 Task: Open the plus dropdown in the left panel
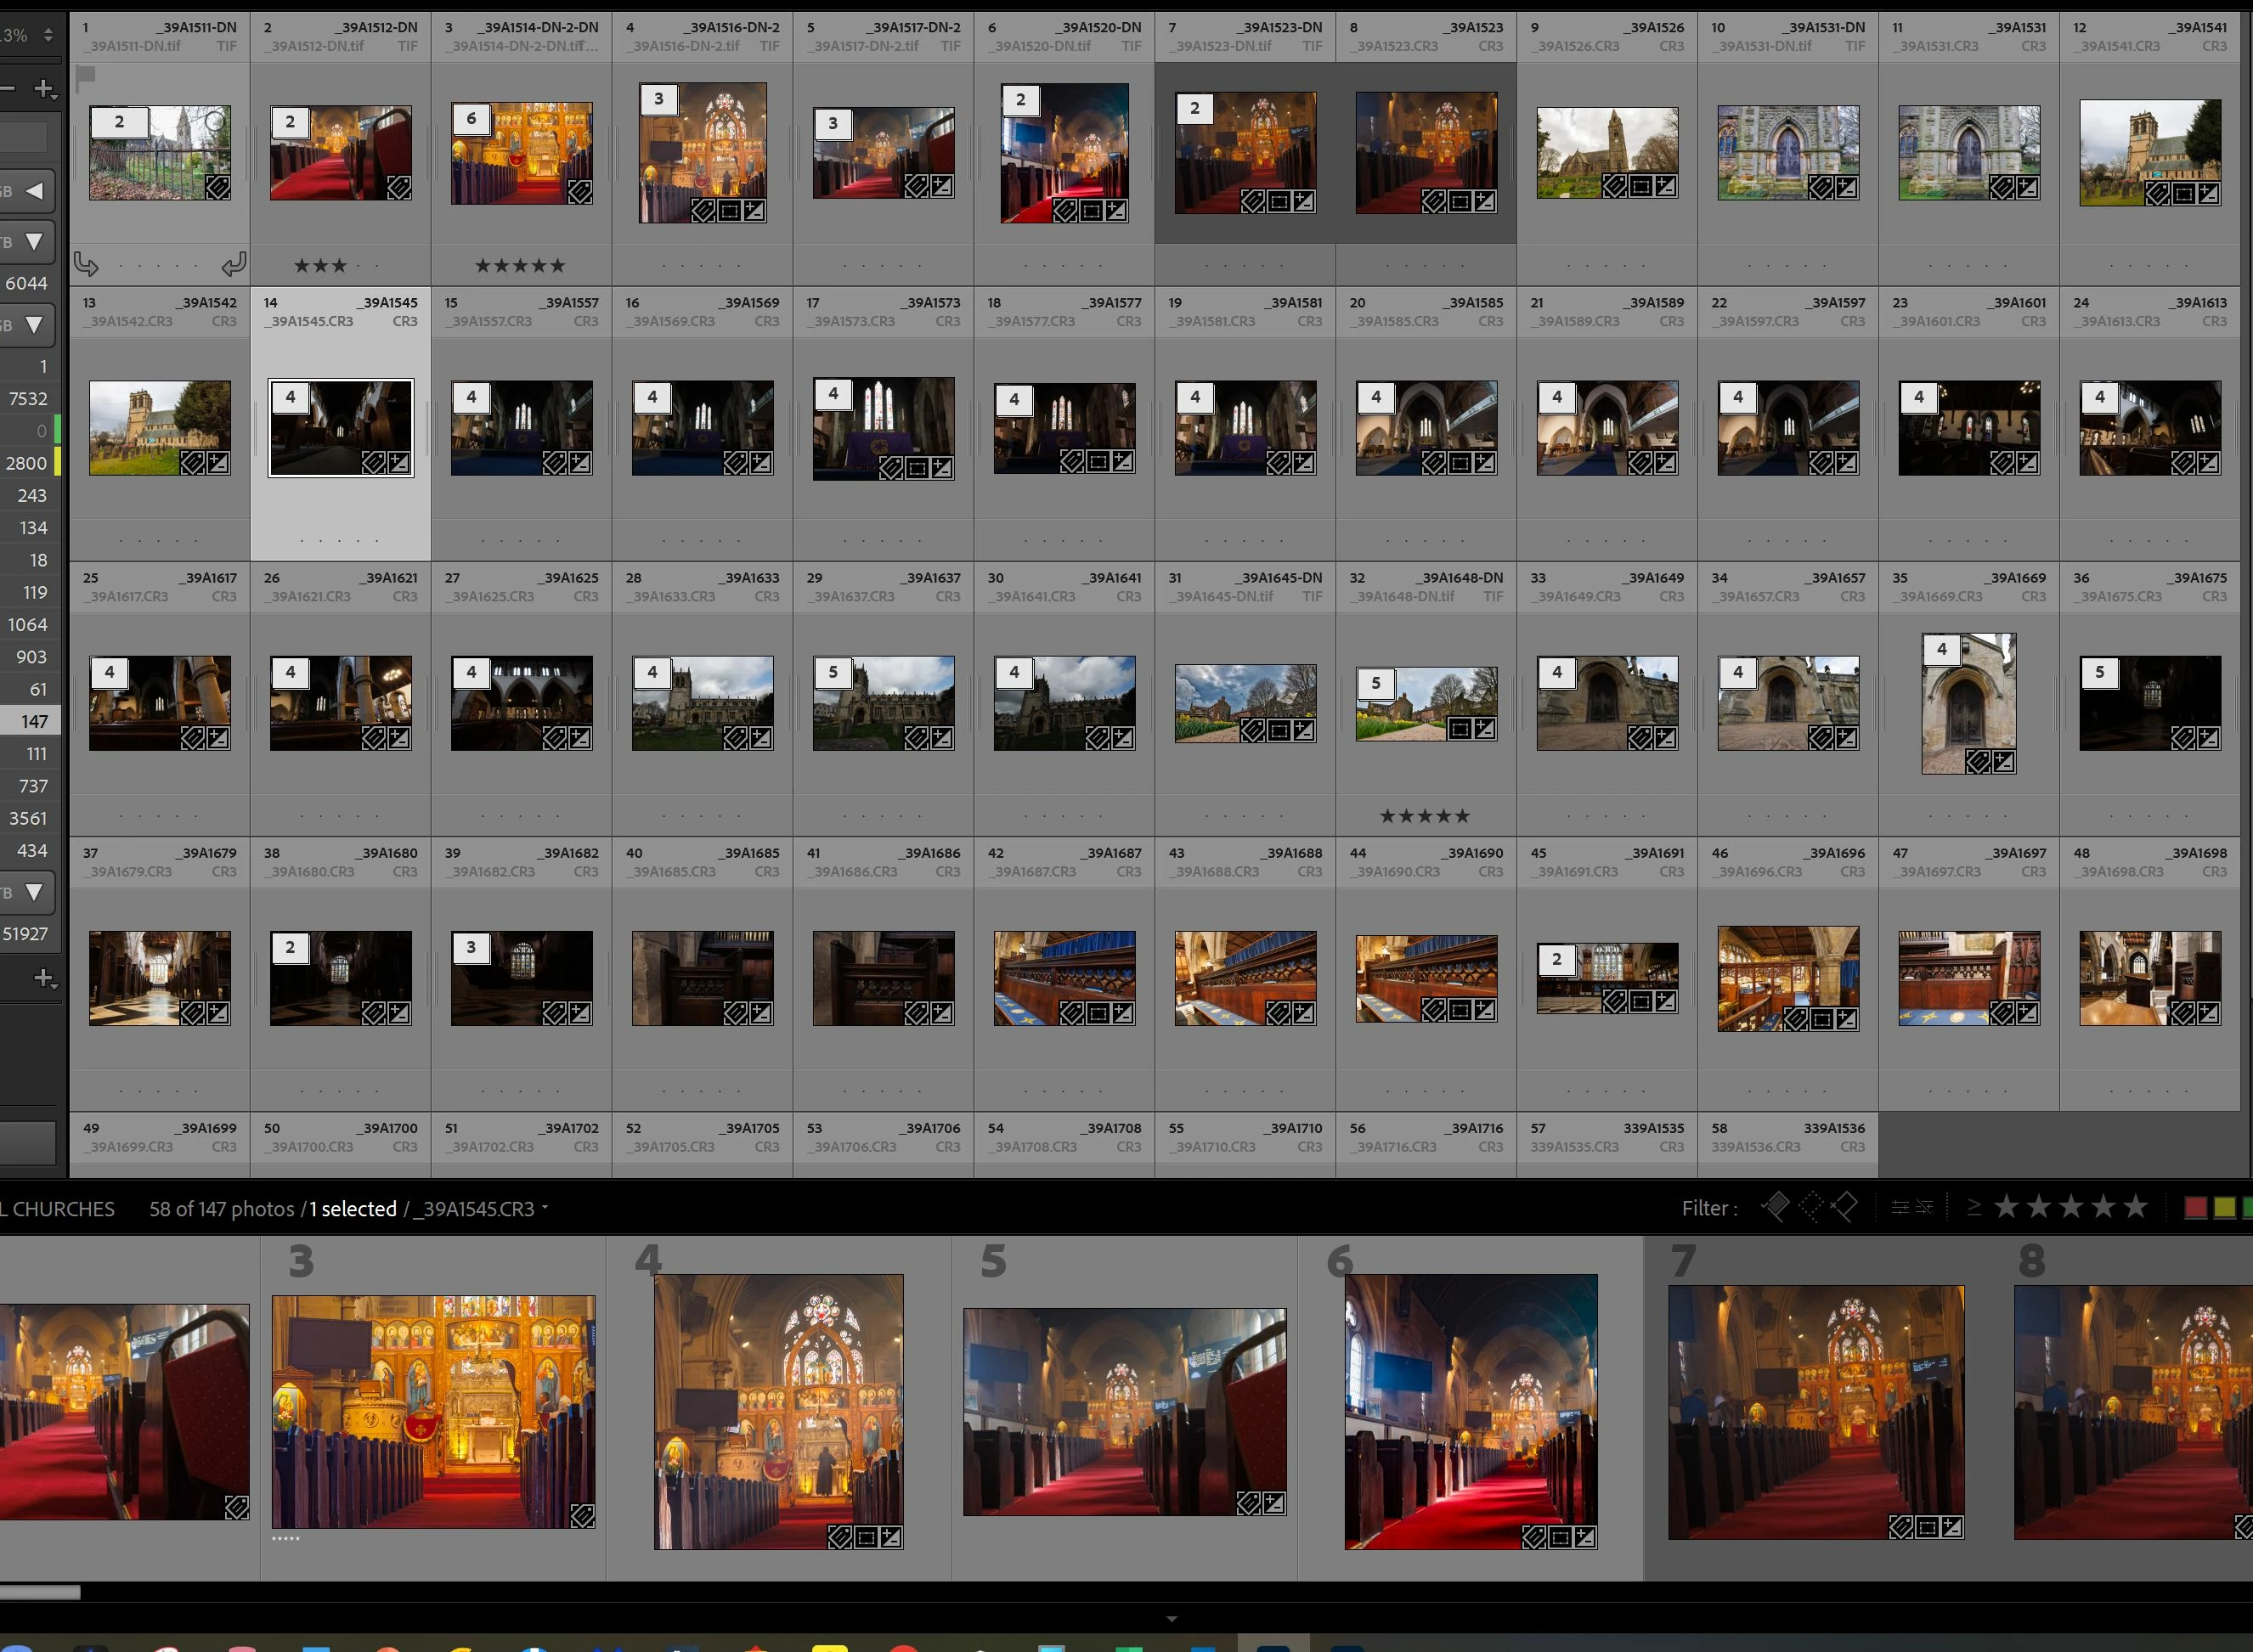[44, 90]
